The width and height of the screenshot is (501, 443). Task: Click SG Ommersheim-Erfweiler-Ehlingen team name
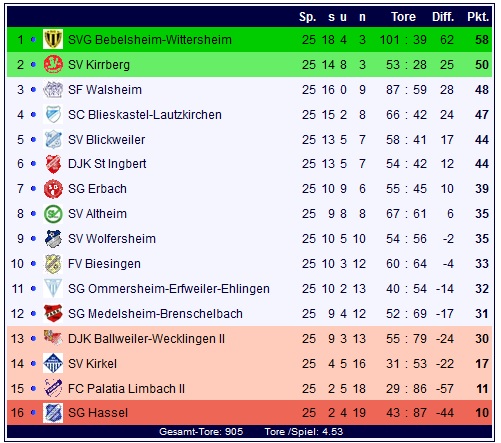pyautogui.click(x=169, y=289)
